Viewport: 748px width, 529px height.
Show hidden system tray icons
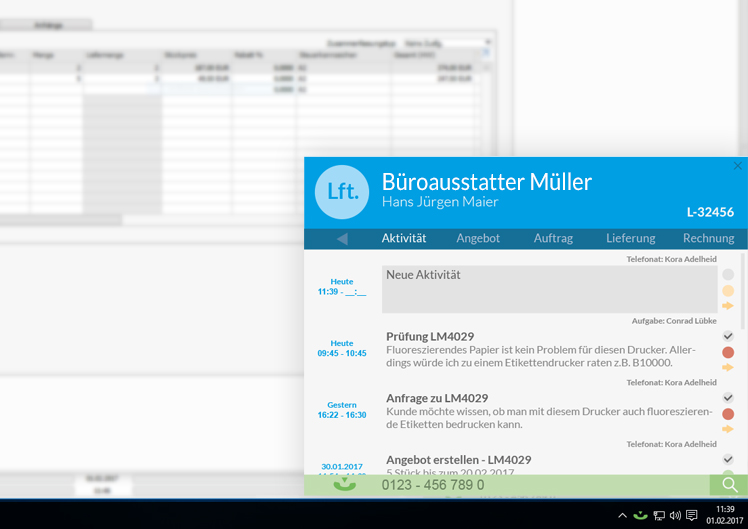622,515
